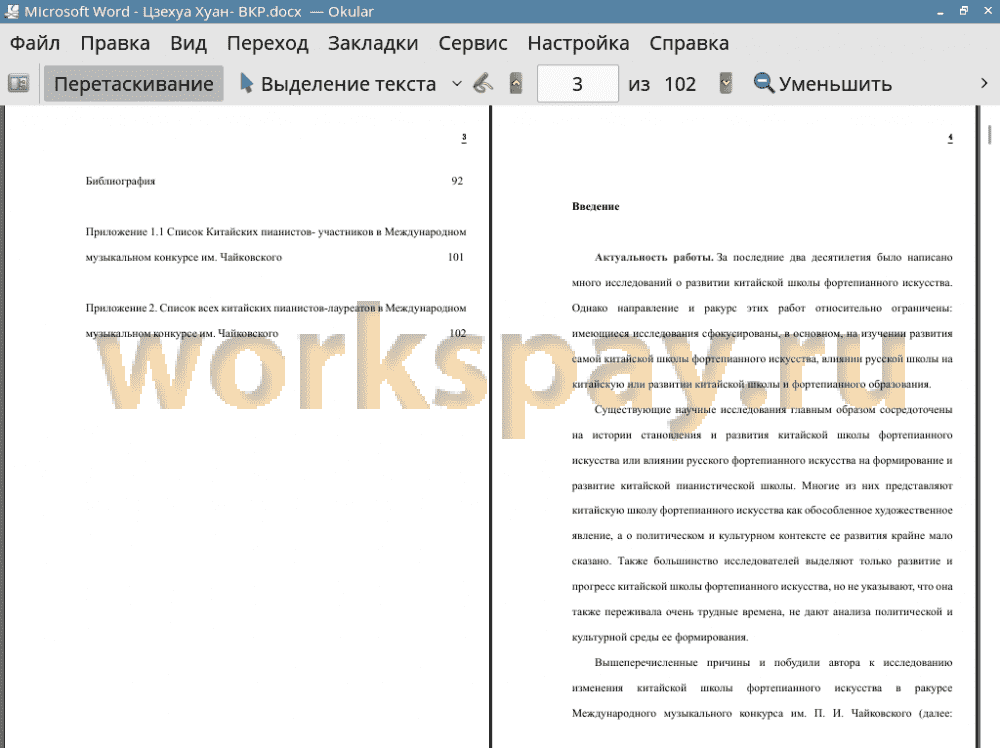Open the Переход menu
The image size is (1000, 748).
267,43
